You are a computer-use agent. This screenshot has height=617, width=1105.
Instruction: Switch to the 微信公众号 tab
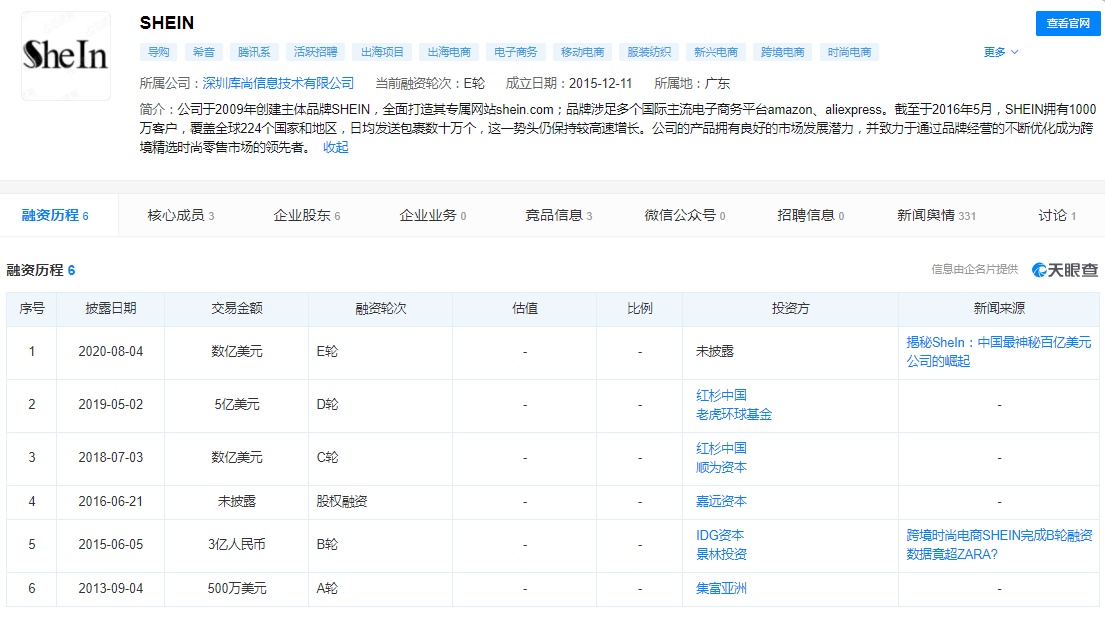tap(685, 216)
